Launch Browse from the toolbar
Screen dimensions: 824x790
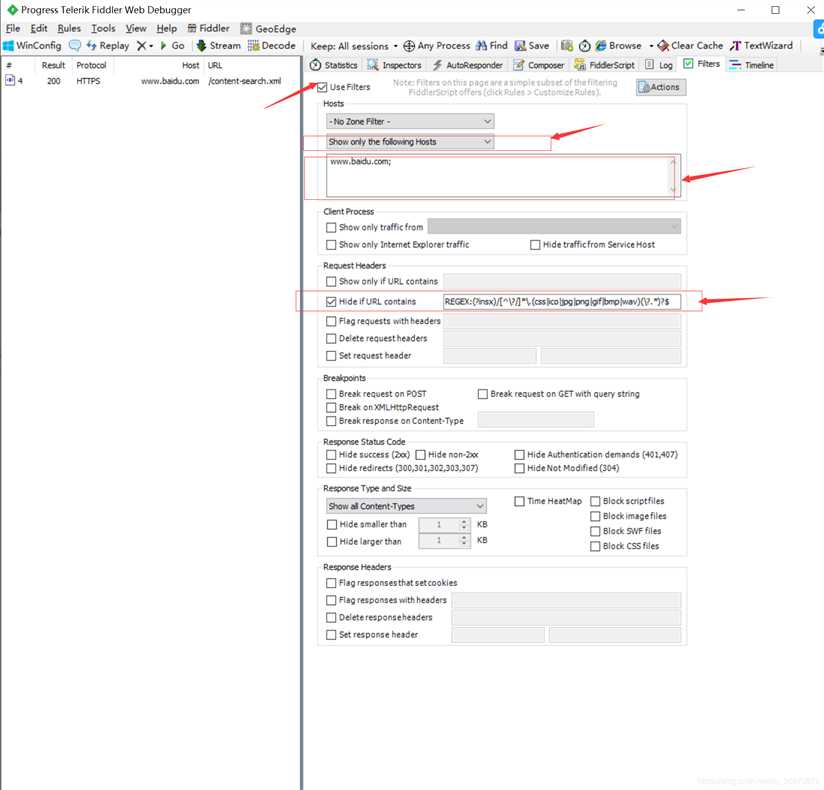(x=618, y=46)
